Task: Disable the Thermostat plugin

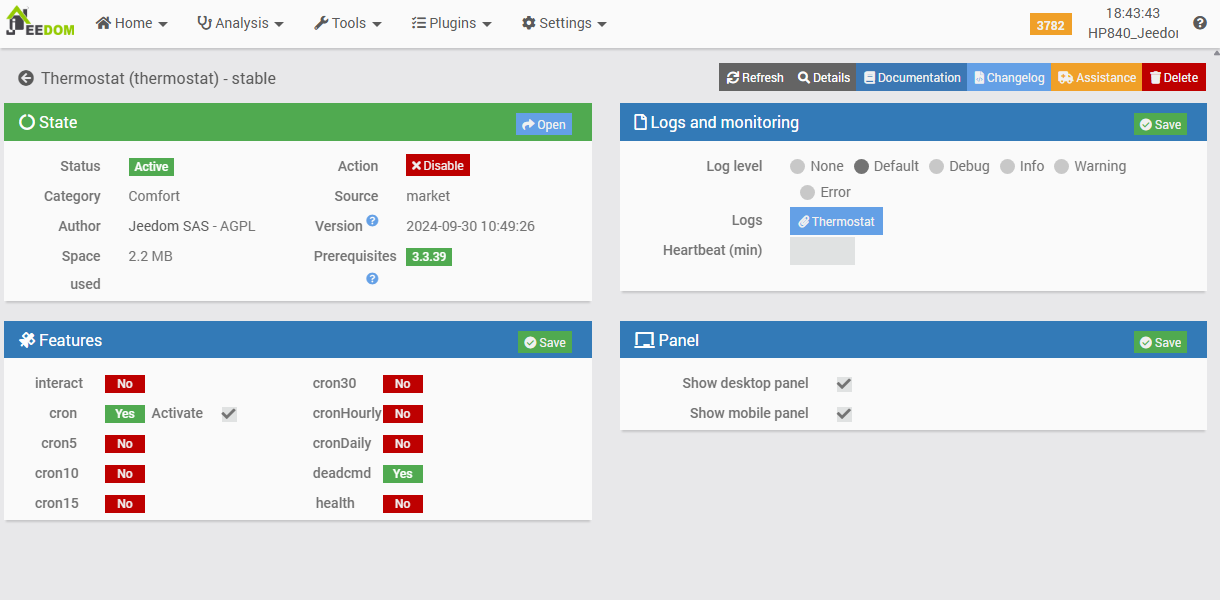Action: [x=437, y=166]
